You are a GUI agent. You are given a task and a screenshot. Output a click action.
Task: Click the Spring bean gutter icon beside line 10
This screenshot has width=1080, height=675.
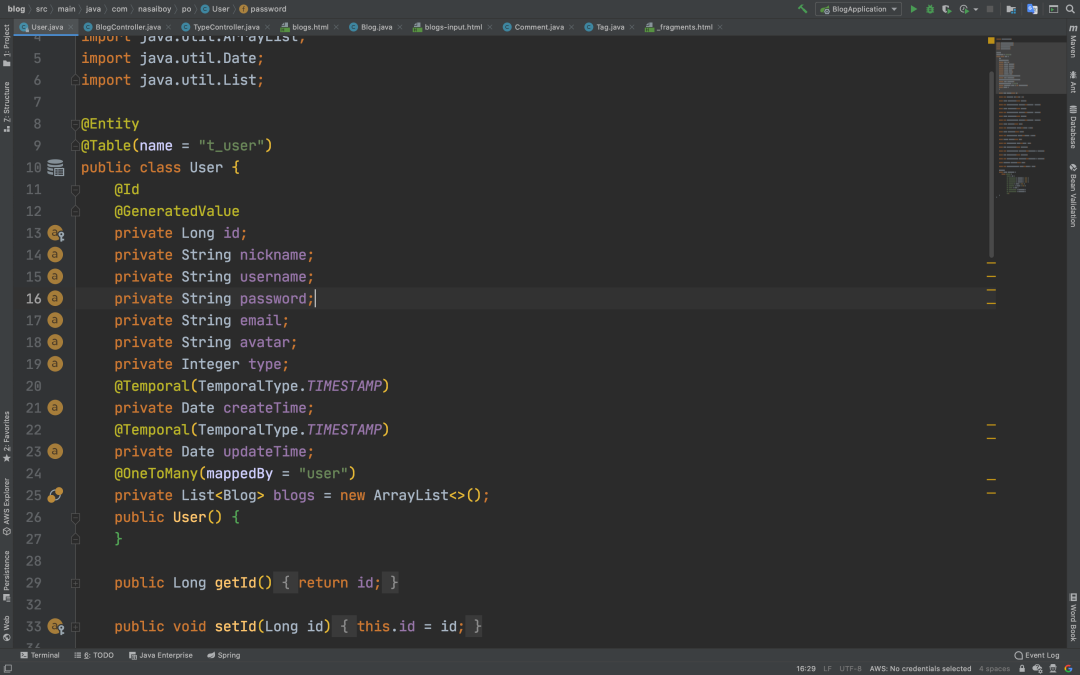coord(56,167)
